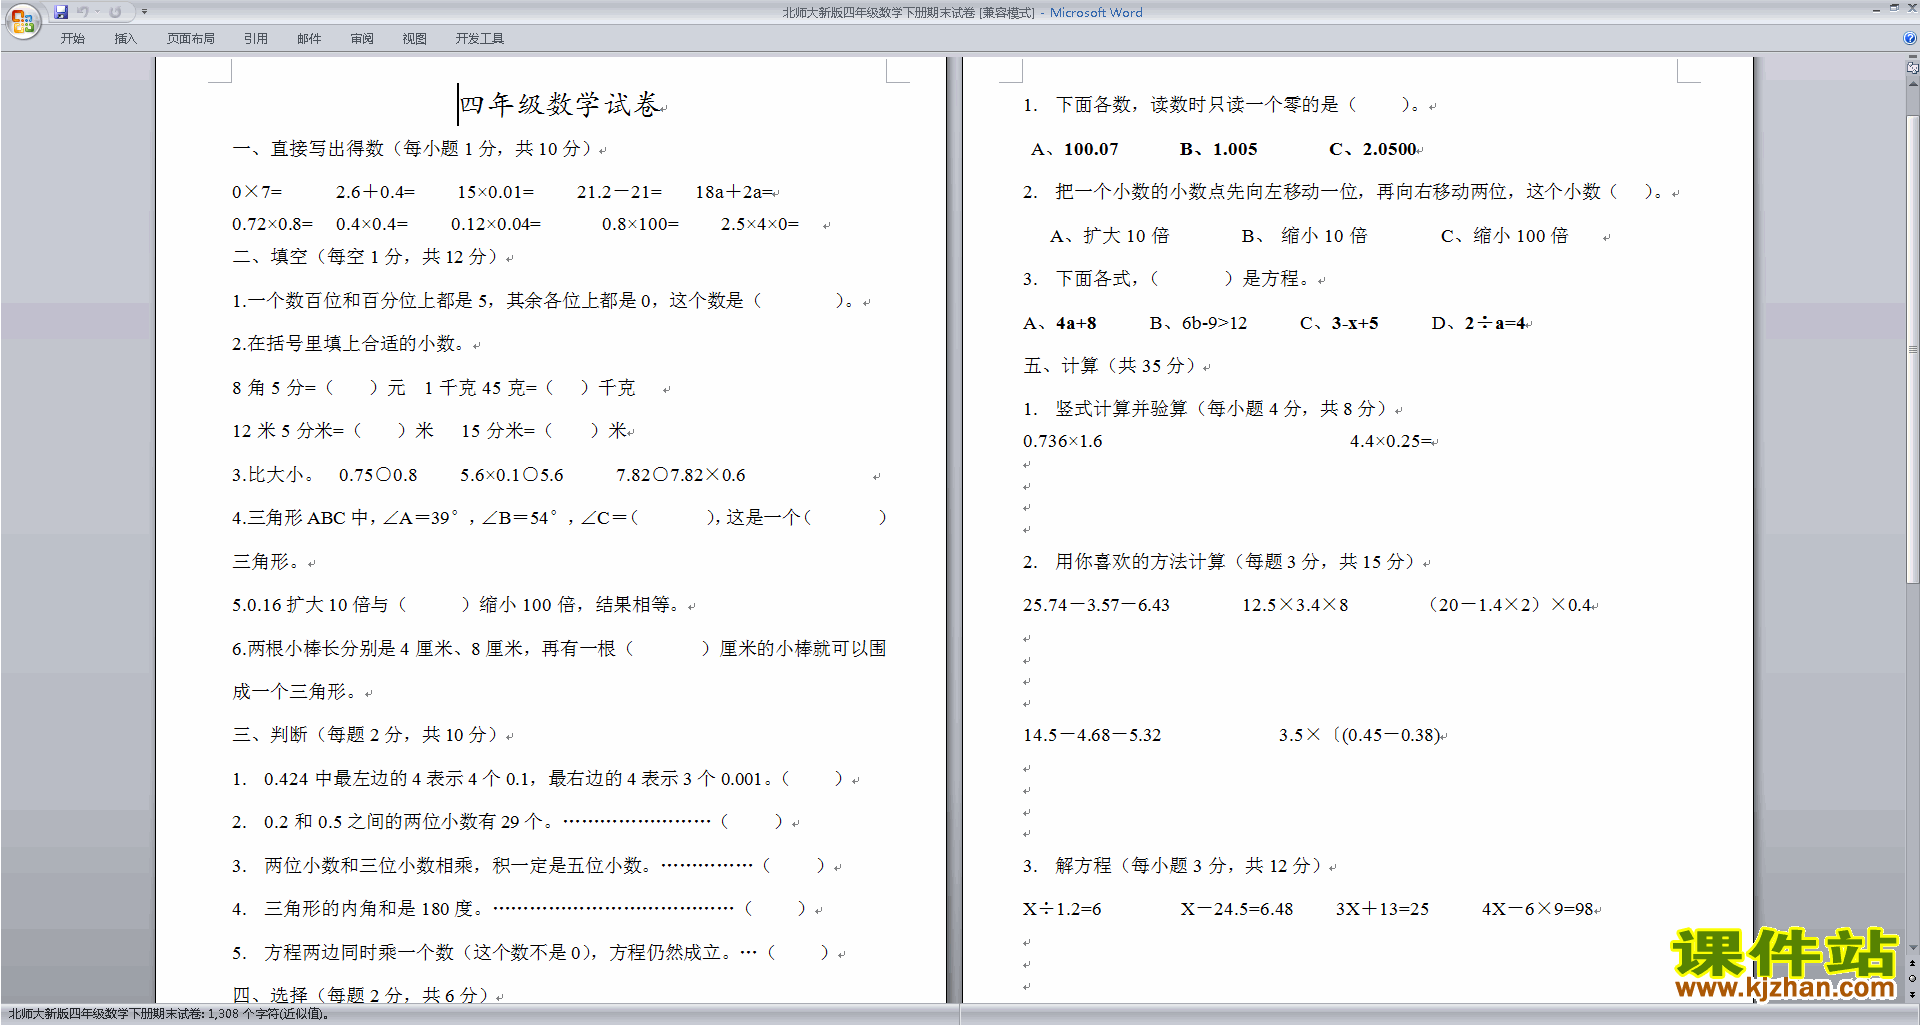Switch to the 引用 tab
Viewport: 1920px width, 1025px height.
point(256,39)
